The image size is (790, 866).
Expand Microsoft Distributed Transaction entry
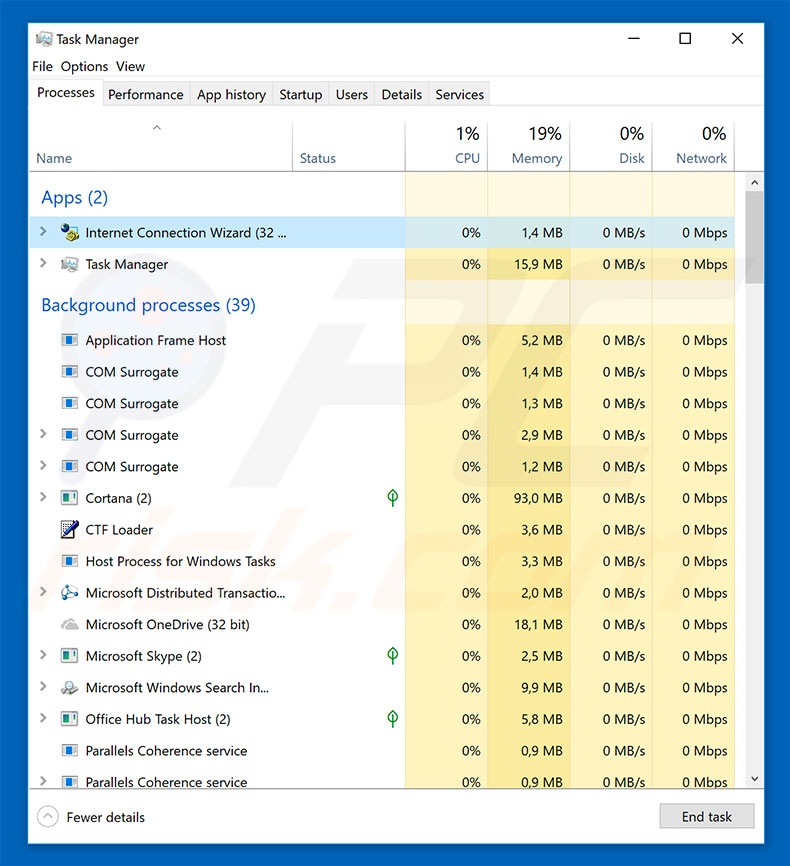(43, 592)
